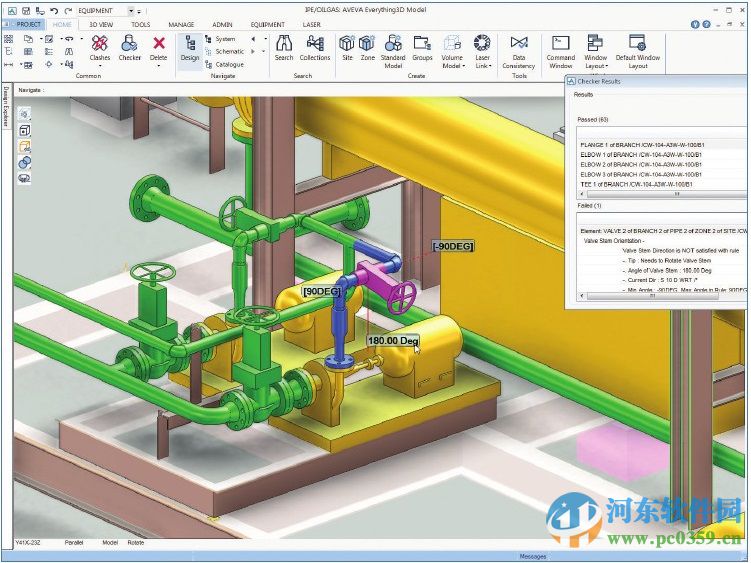Open the Design Explorer side panel
This screenshot has height=563, width=751.
click(6, 106)
